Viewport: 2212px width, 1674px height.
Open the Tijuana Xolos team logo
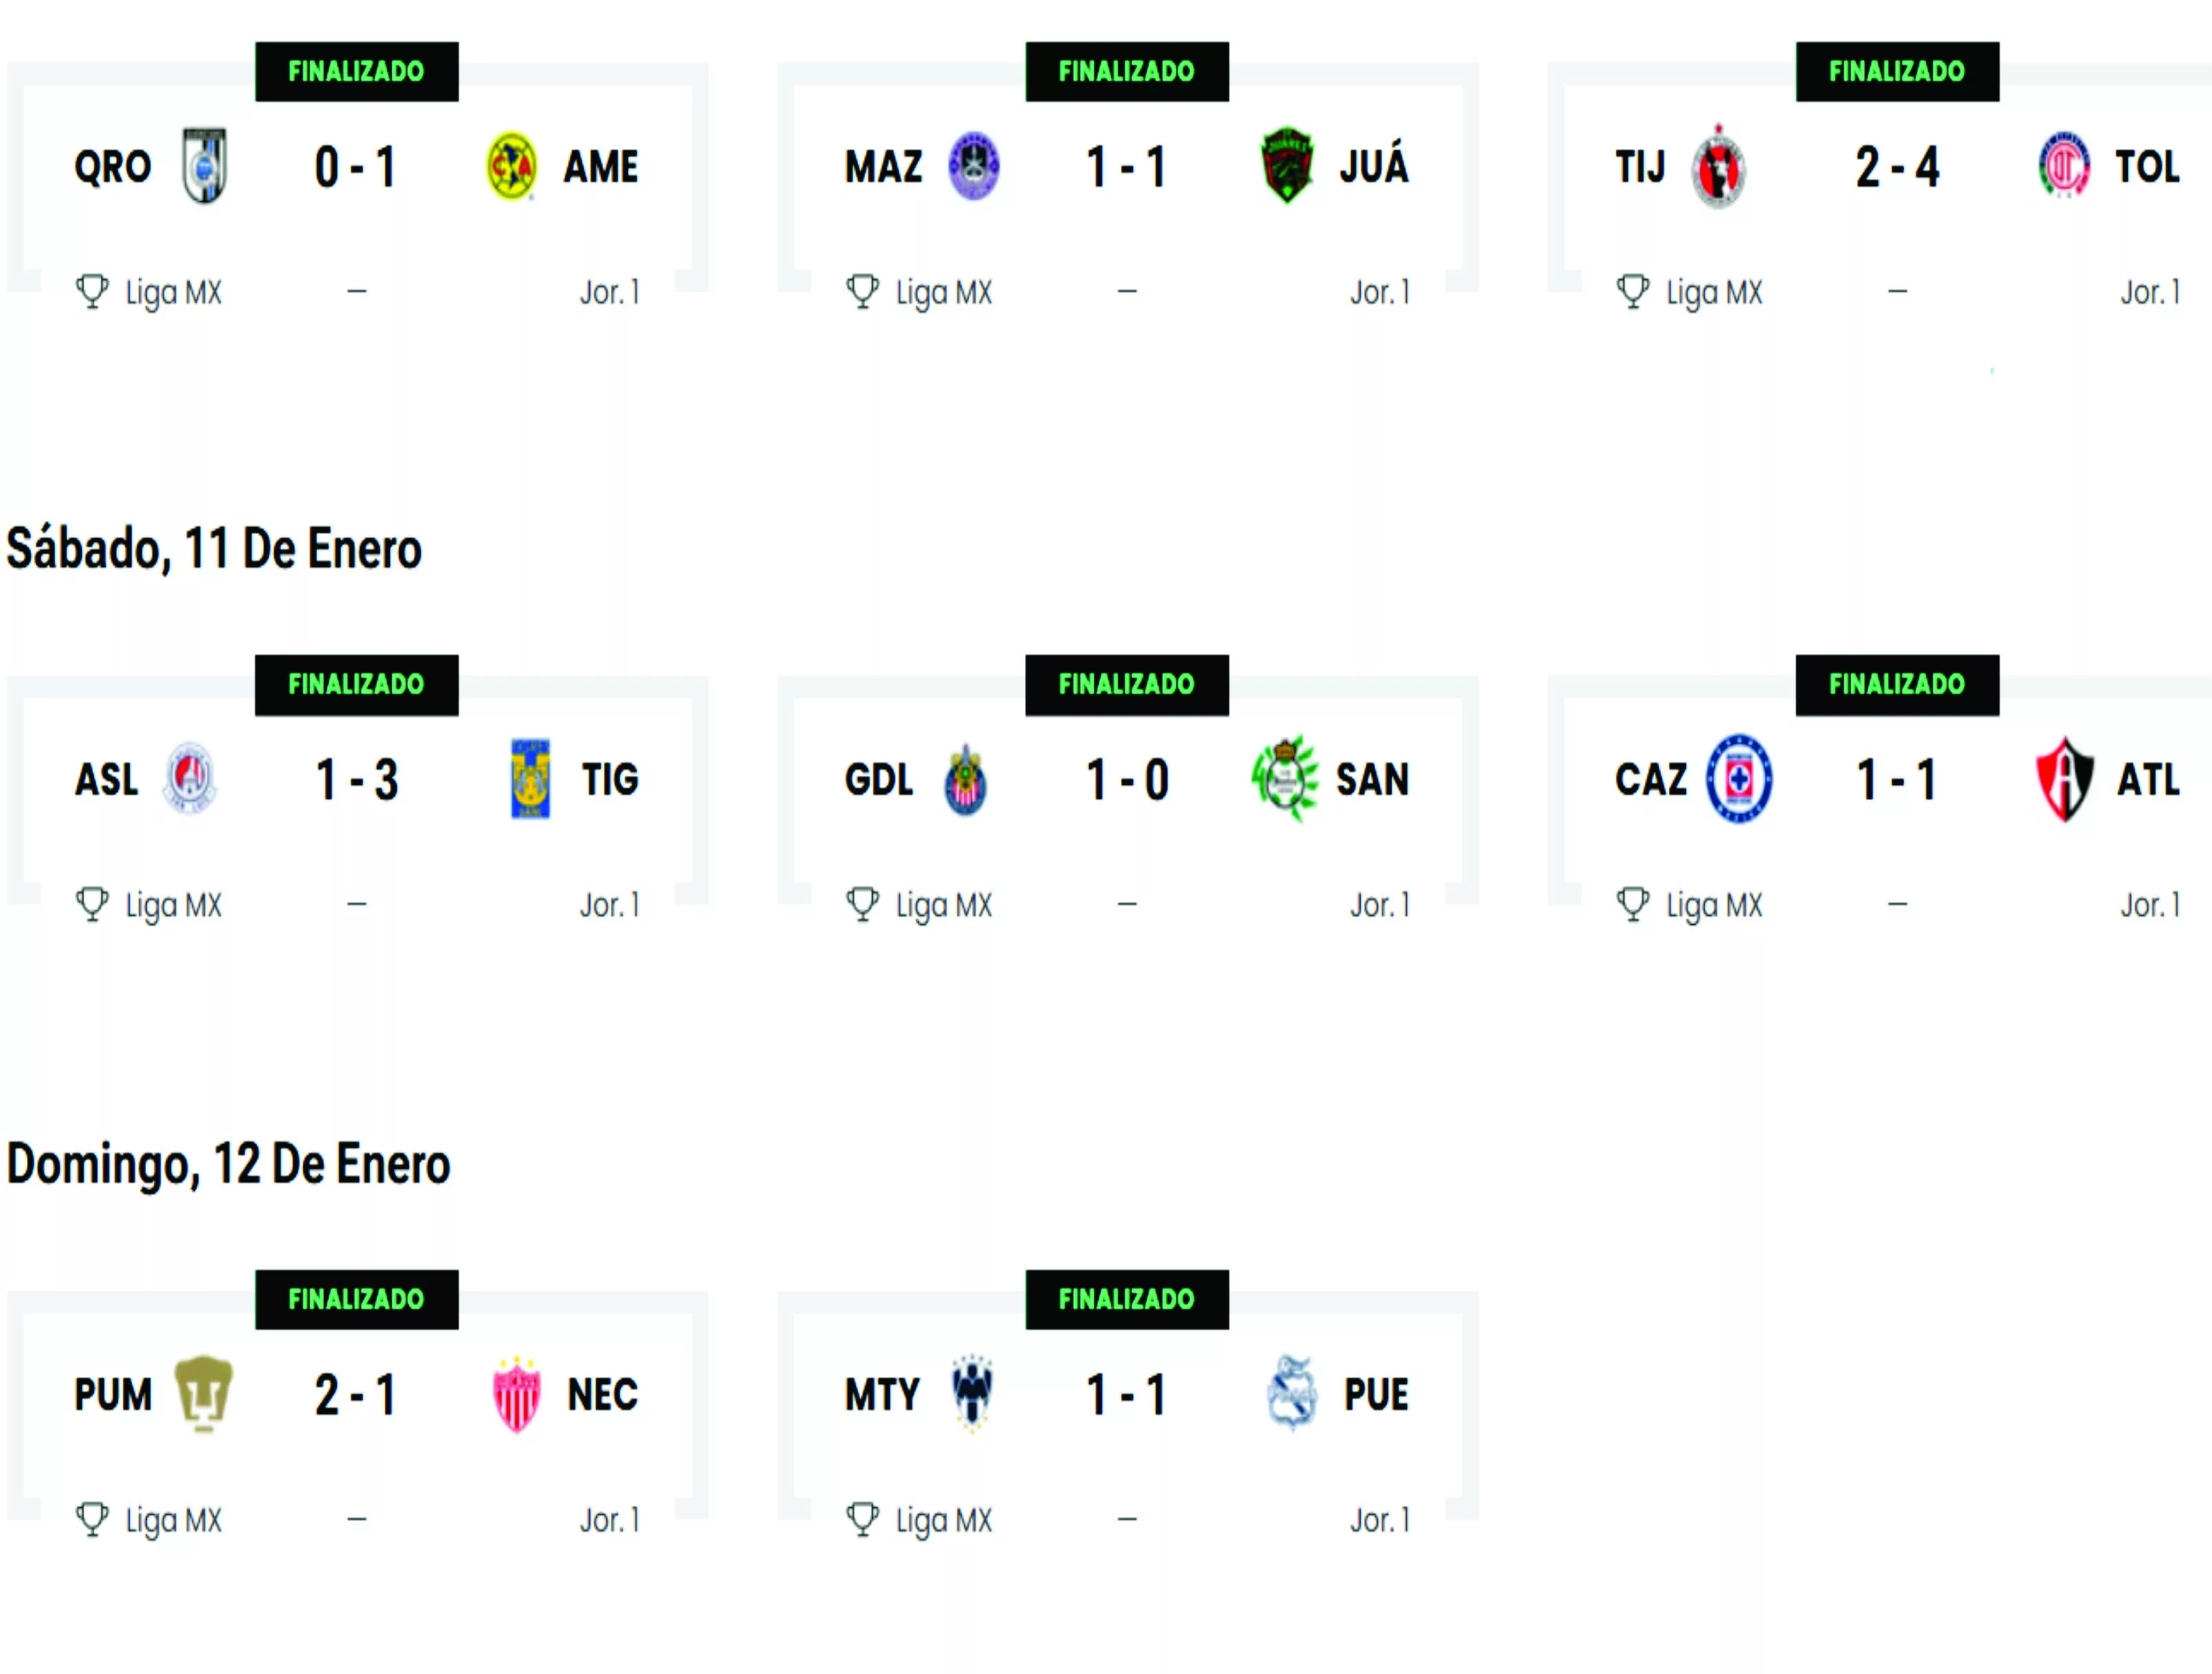(1718, 166)
